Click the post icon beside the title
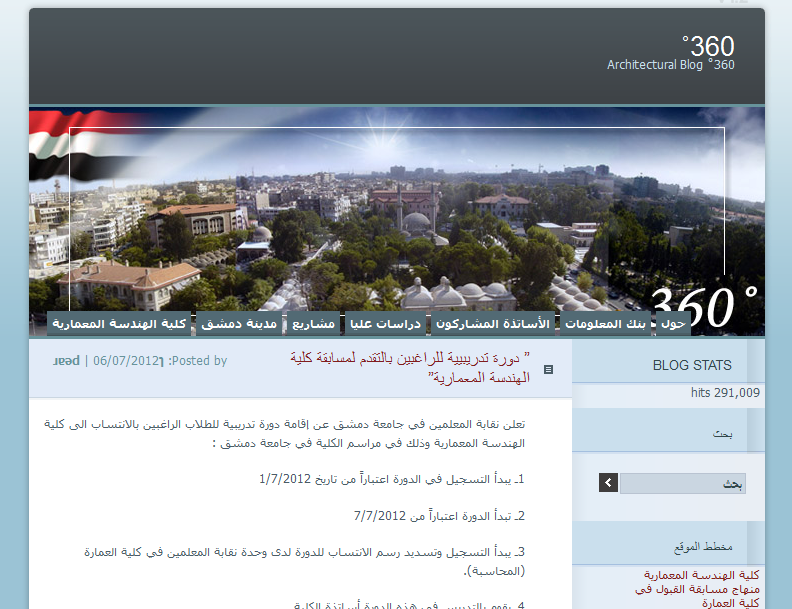The width and height of the screenshot is (792, 609). point(548,369)
